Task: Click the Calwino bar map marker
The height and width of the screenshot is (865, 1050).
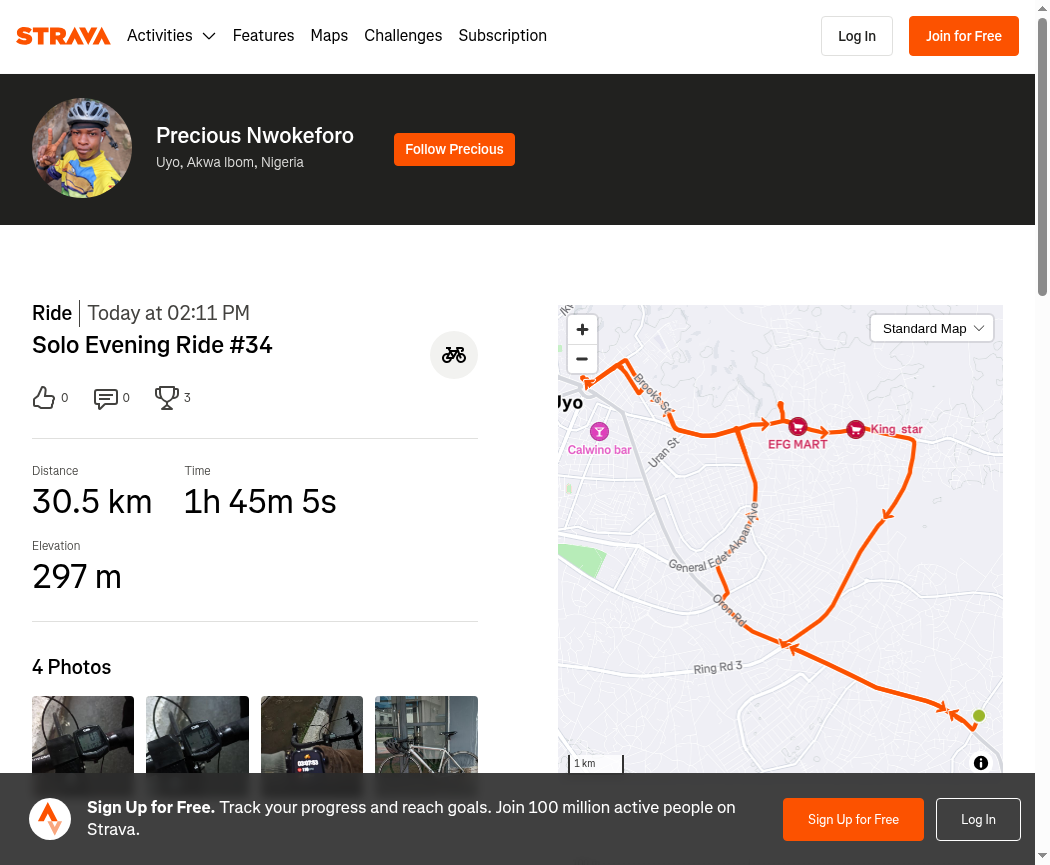Action: 599,432
